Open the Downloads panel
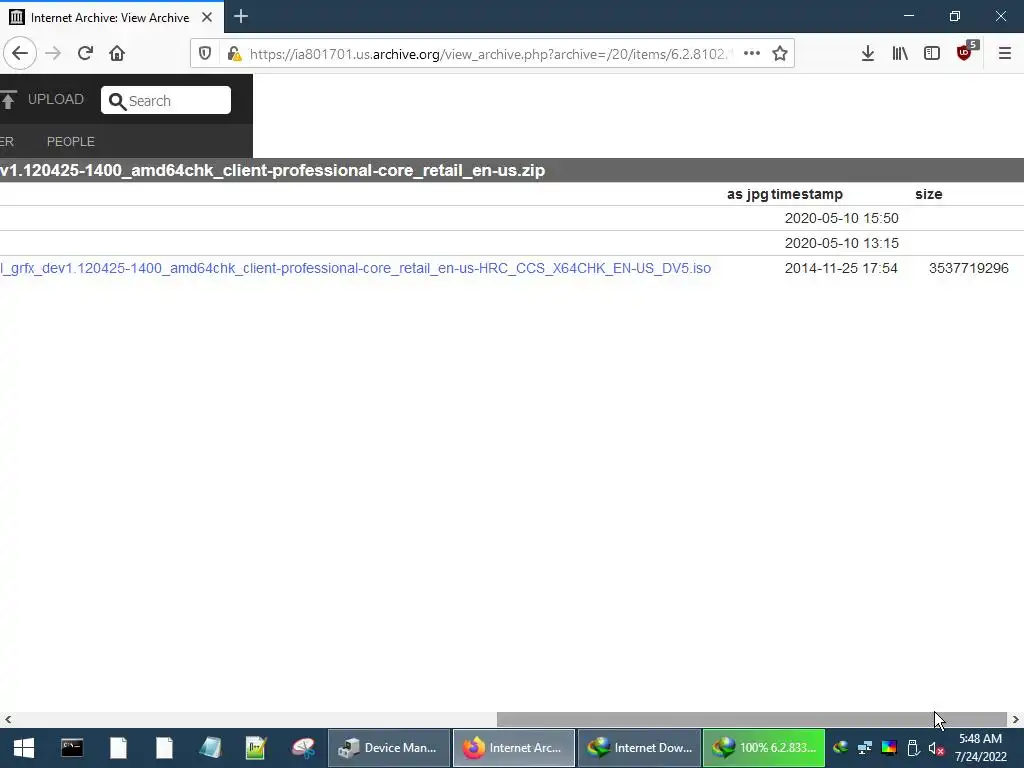The width and height of the screenshot is (1024, 768). (867, 54)
